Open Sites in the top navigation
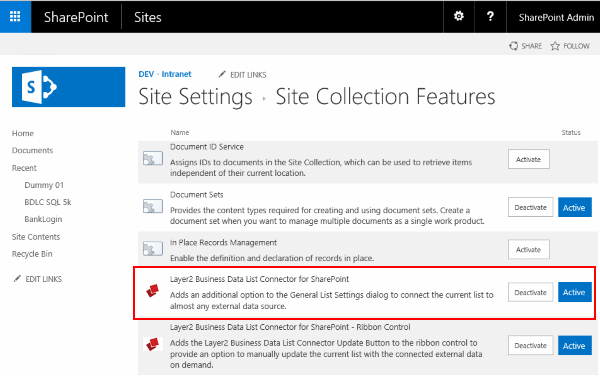 coord(148,17)
